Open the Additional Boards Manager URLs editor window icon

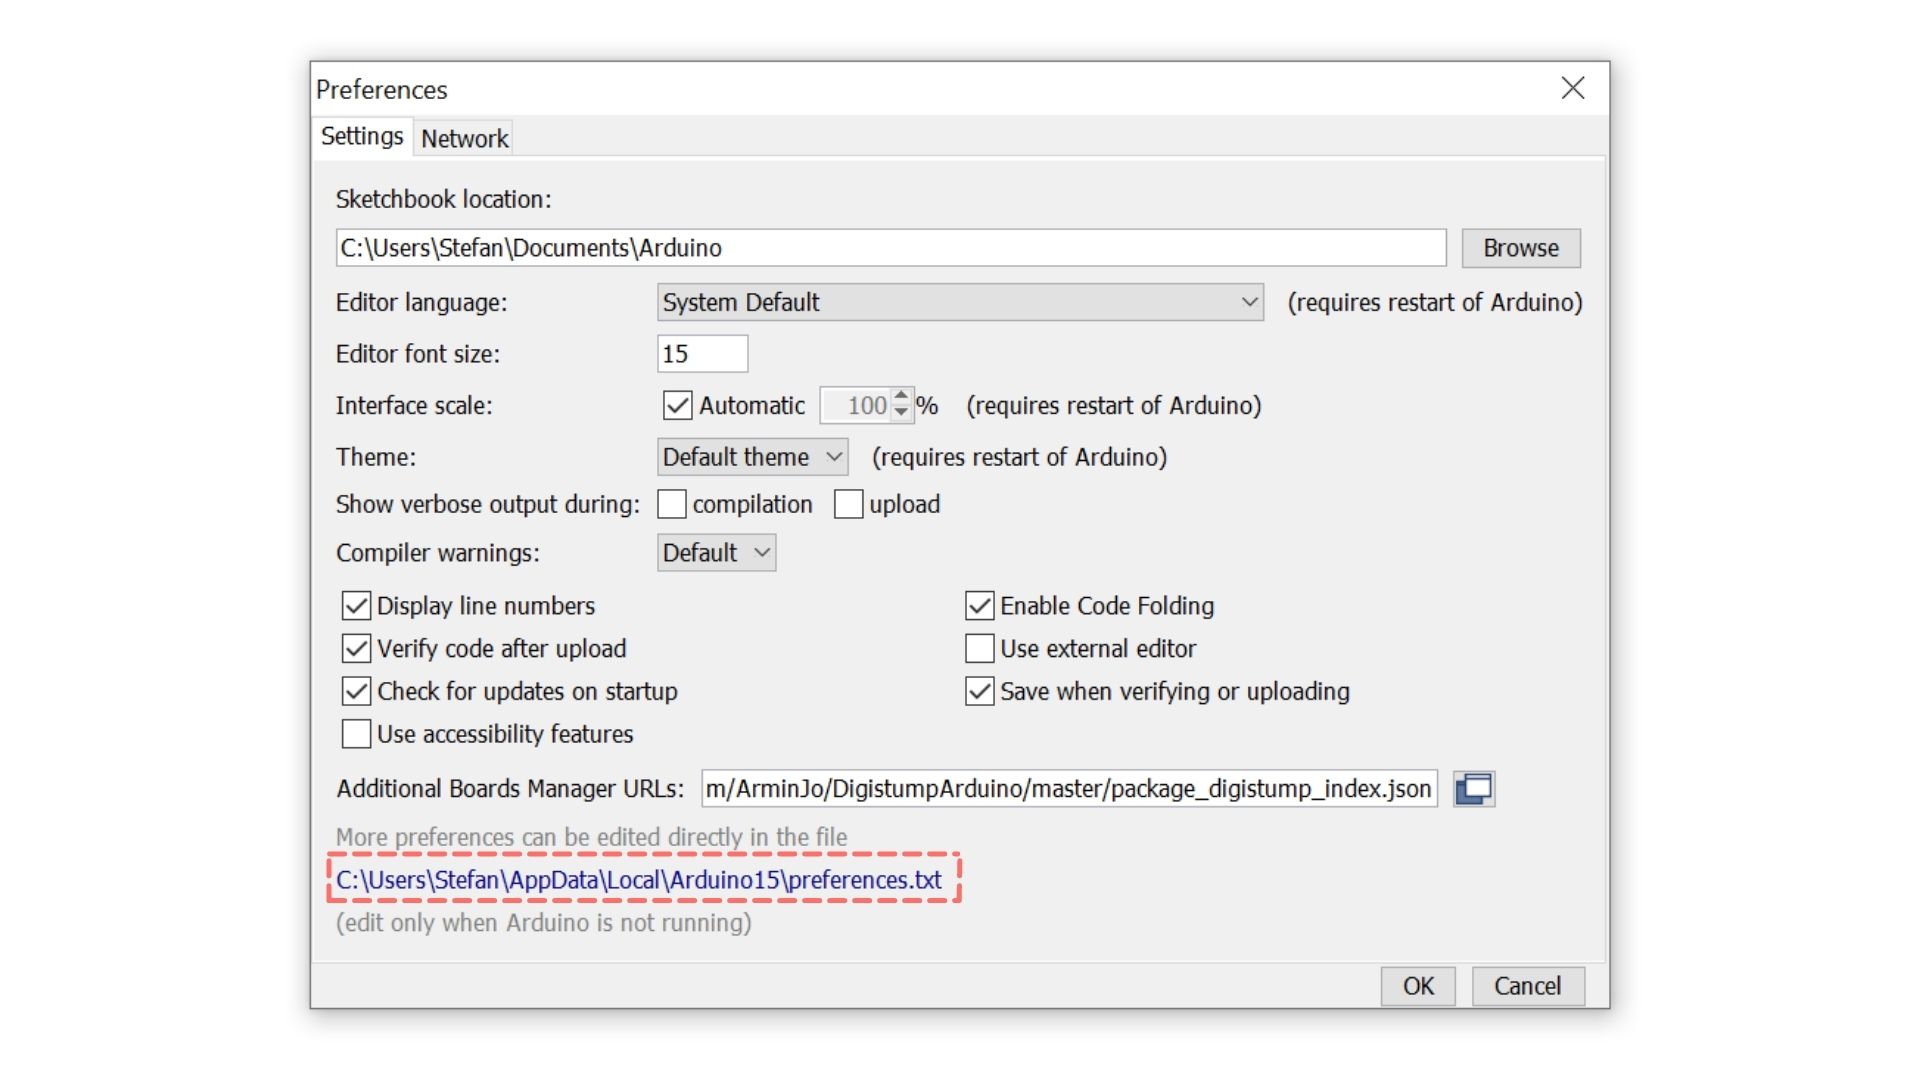pyautogui.click(x=1473, y=789)
